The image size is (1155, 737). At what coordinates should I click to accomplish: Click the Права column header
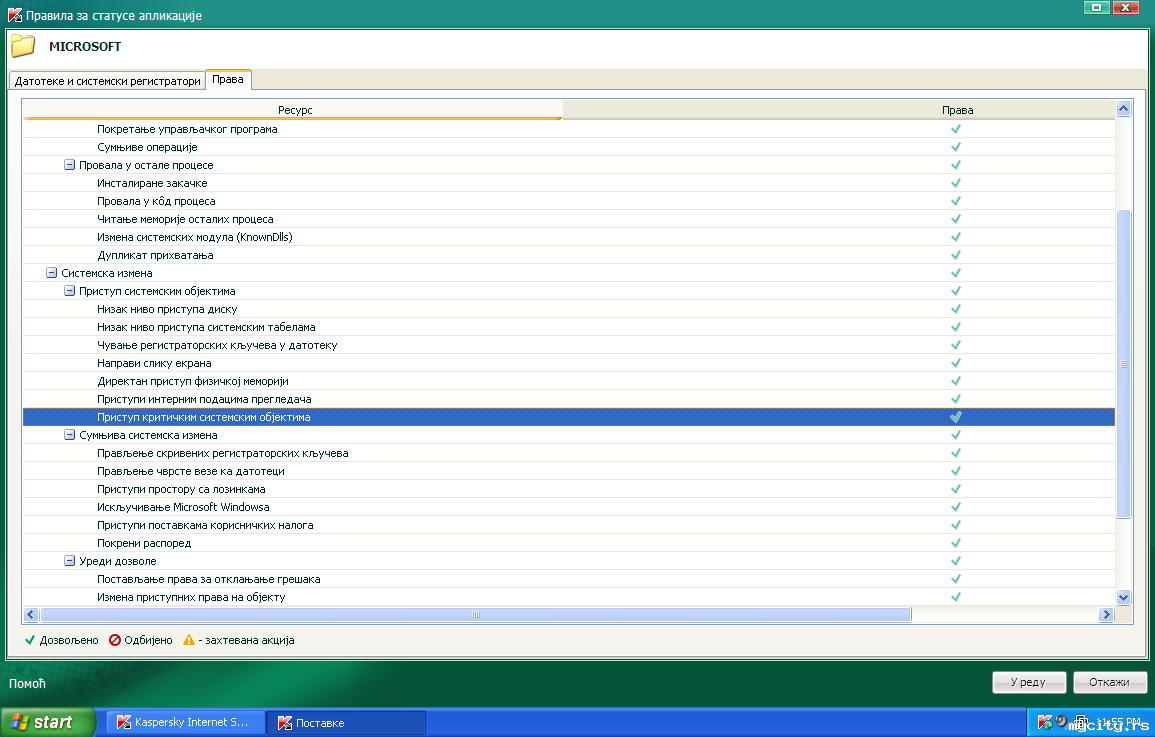coord(958,110)
